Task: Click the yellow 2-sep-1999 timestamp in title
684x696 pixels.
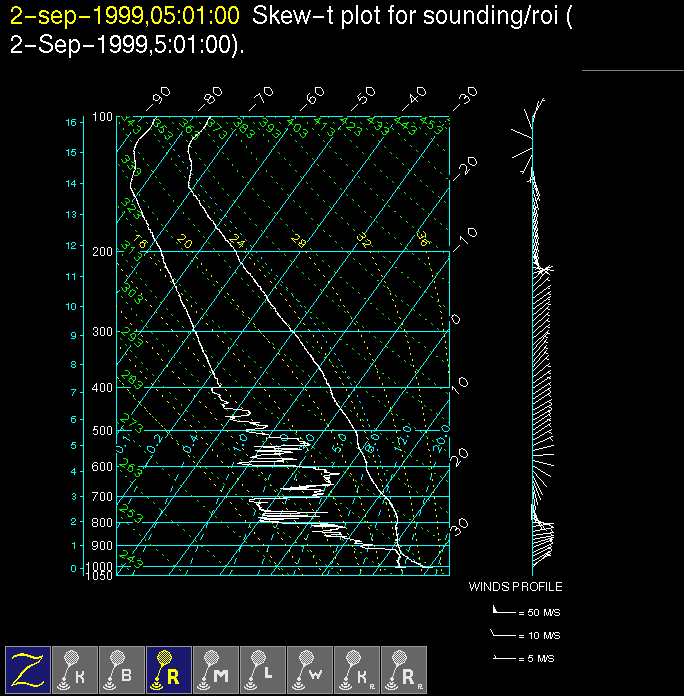Action: click(x=124, y=15)
